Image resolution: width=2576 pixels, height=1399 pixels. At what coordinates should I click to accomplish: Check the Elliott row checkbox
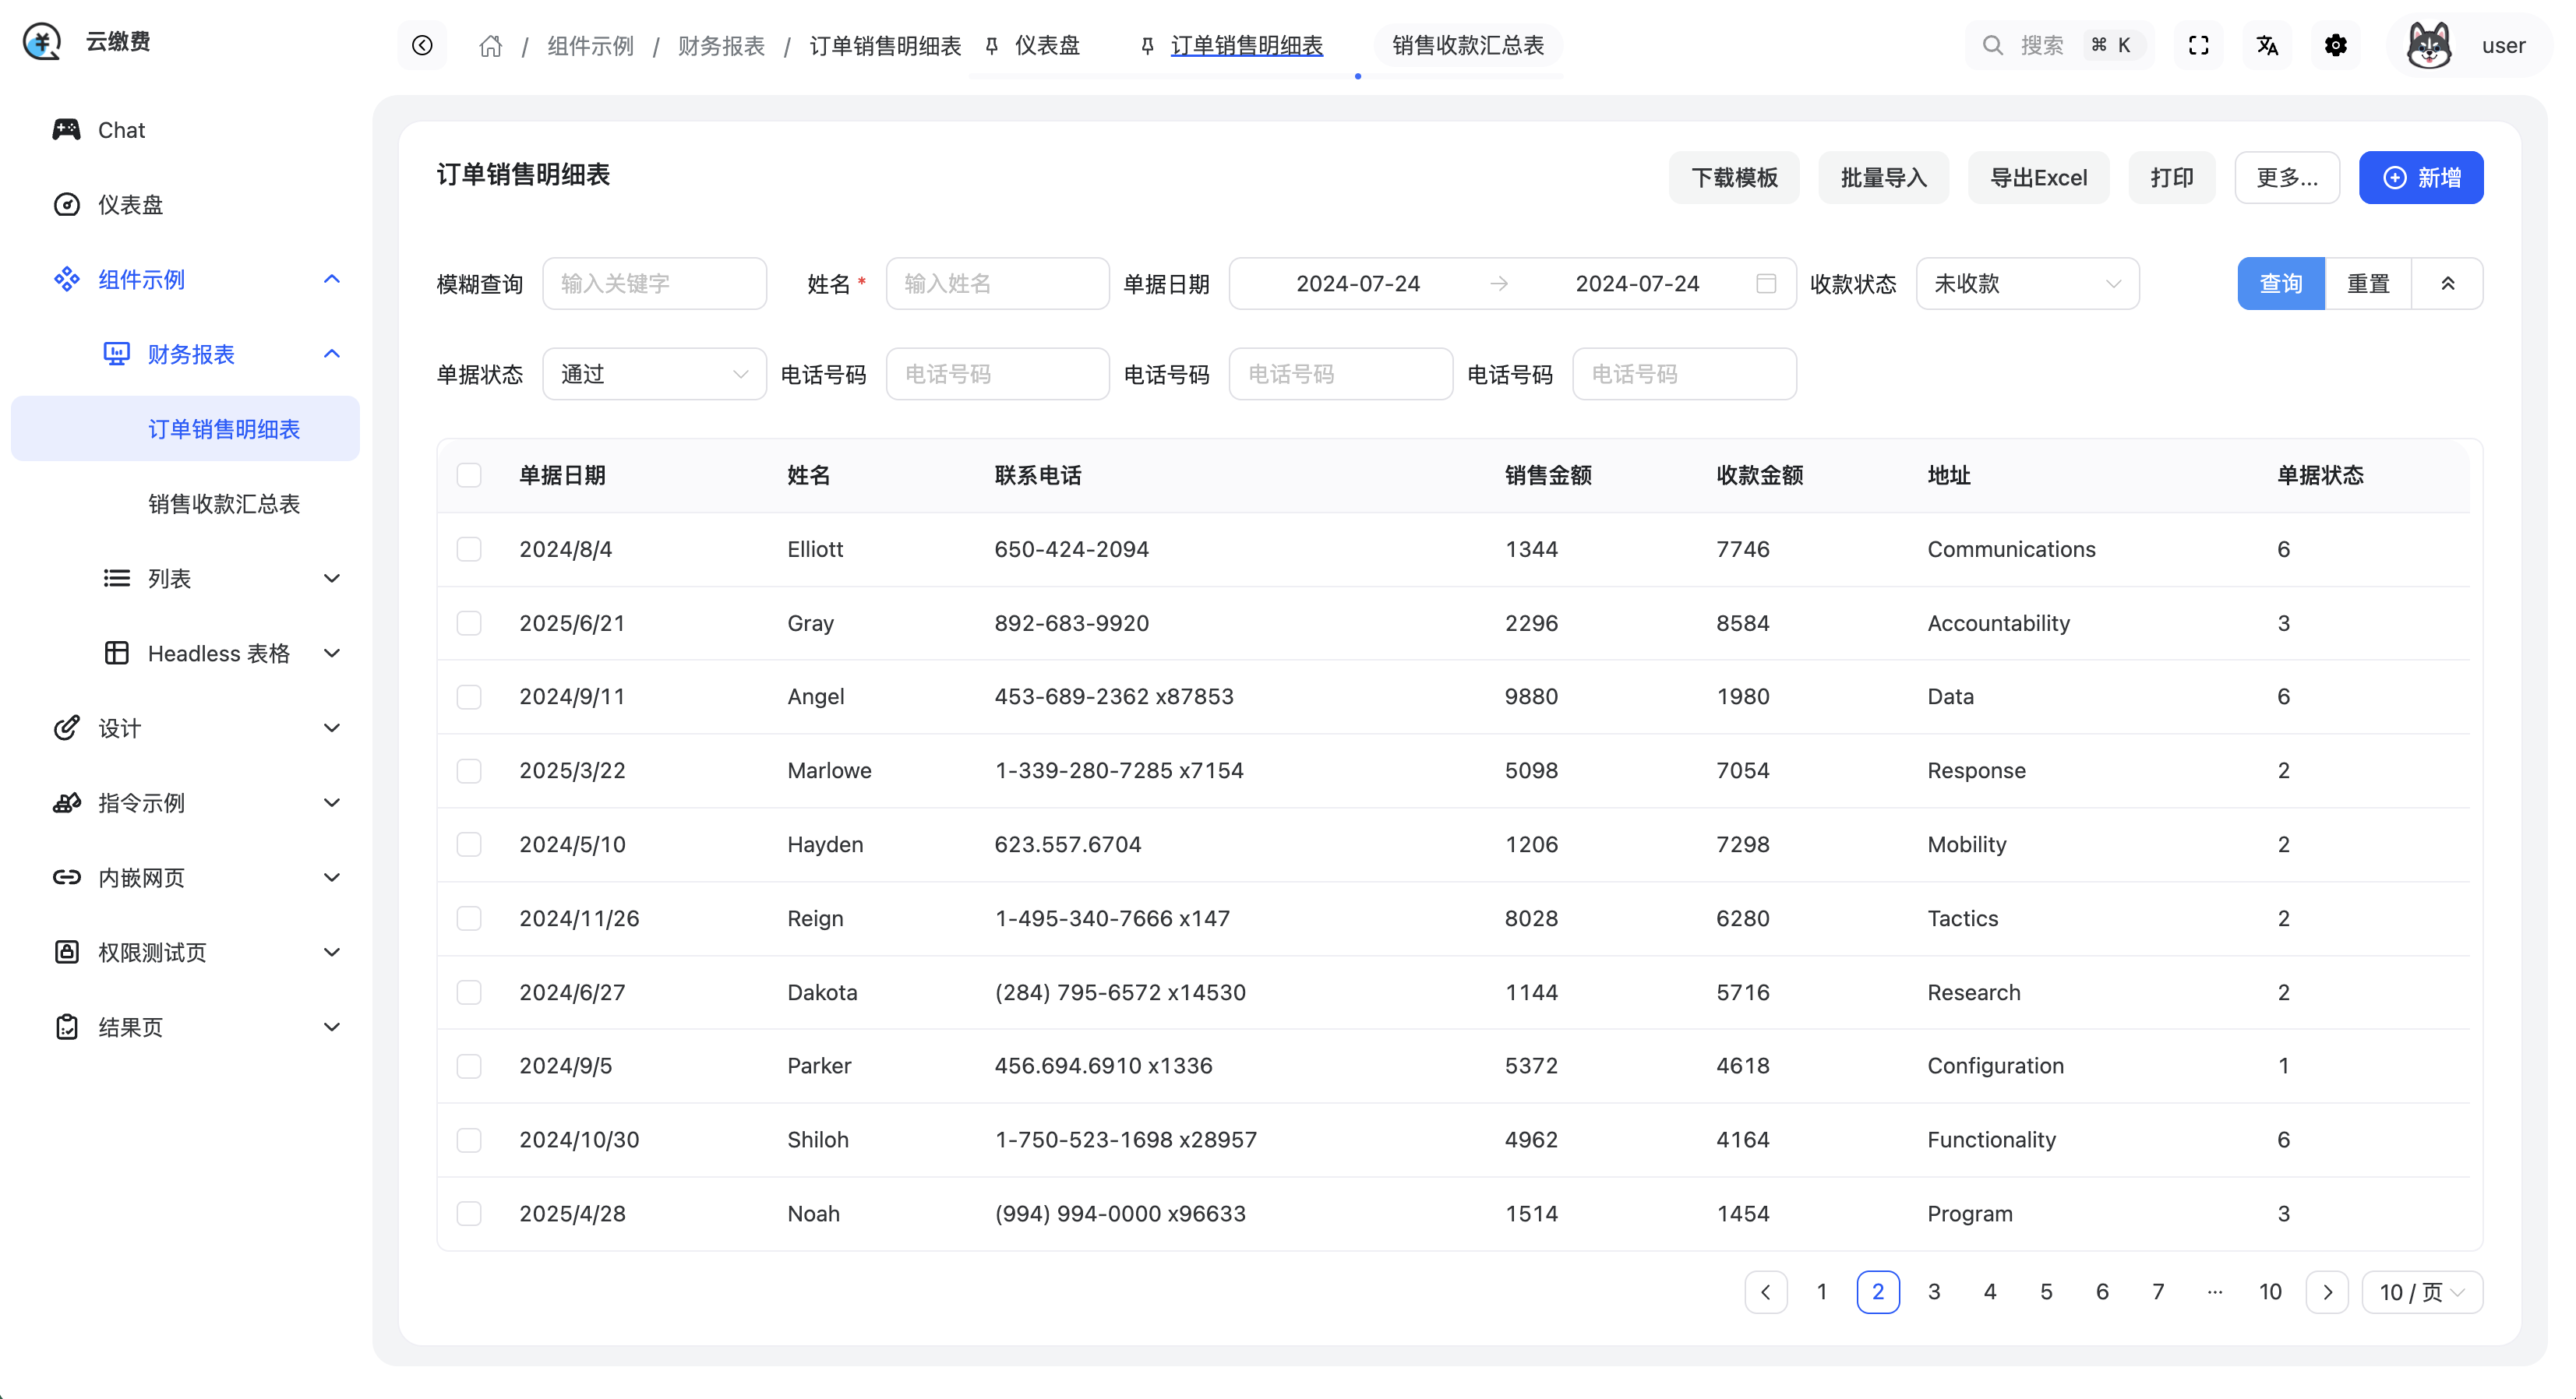(x=469, y=549)
